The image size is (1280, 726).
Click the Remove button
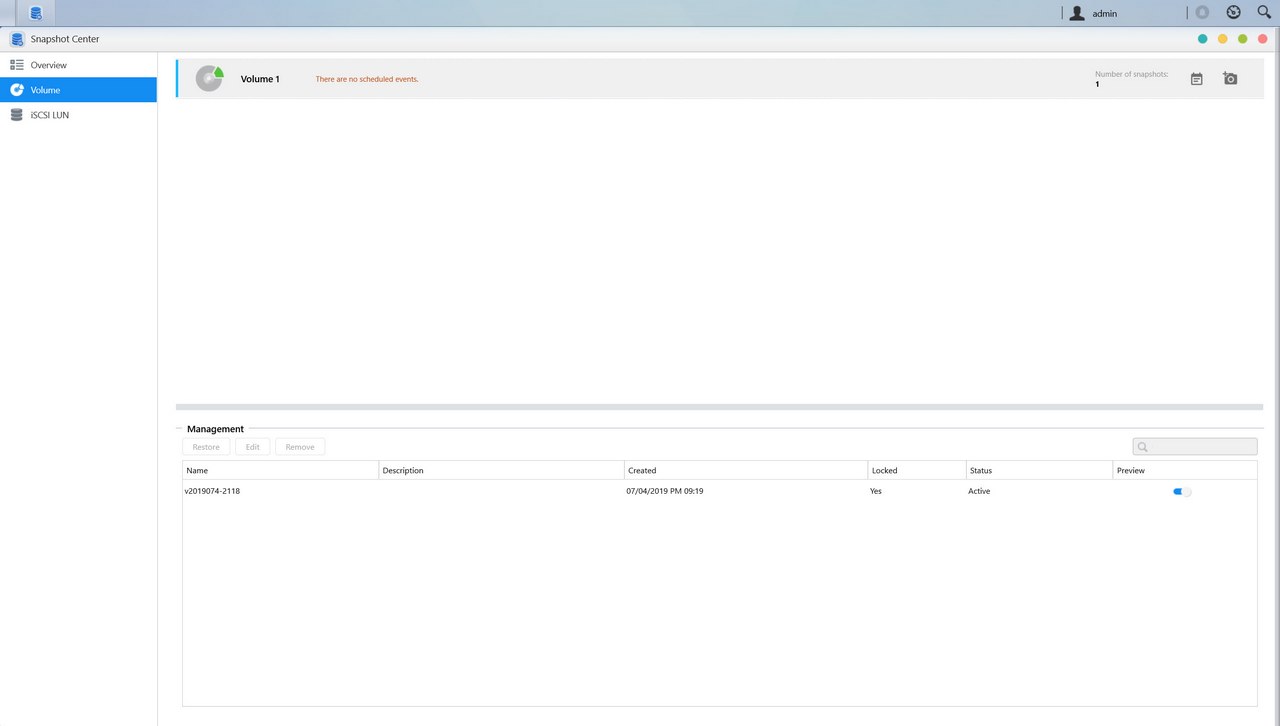point(300,447)
